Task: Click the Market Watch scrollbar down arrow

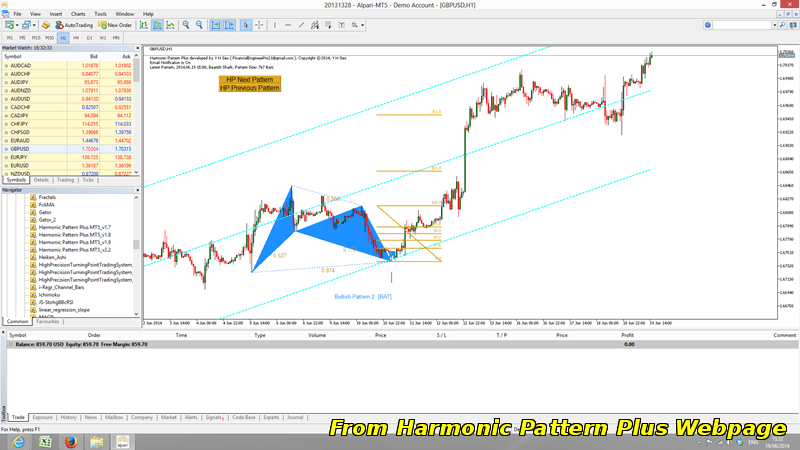Action: pyautogui.click(x=136, y=172)
